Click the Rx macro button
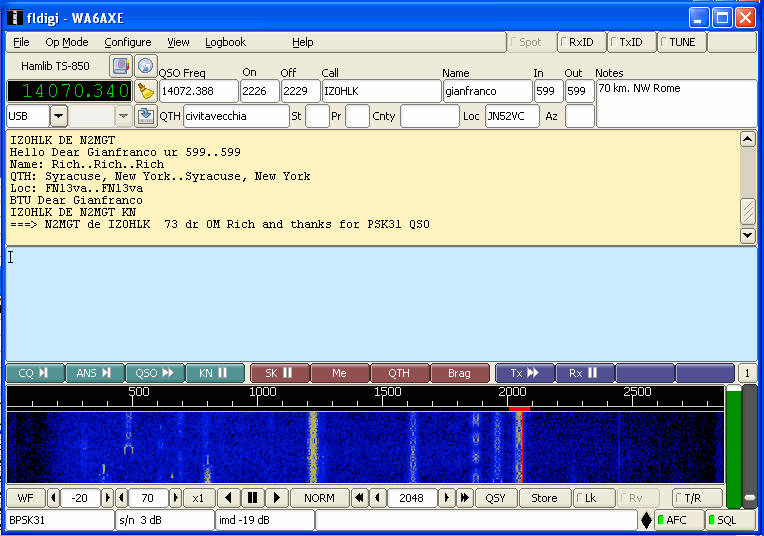This screenshot has height=536, width=764. [x=585, y=373]
